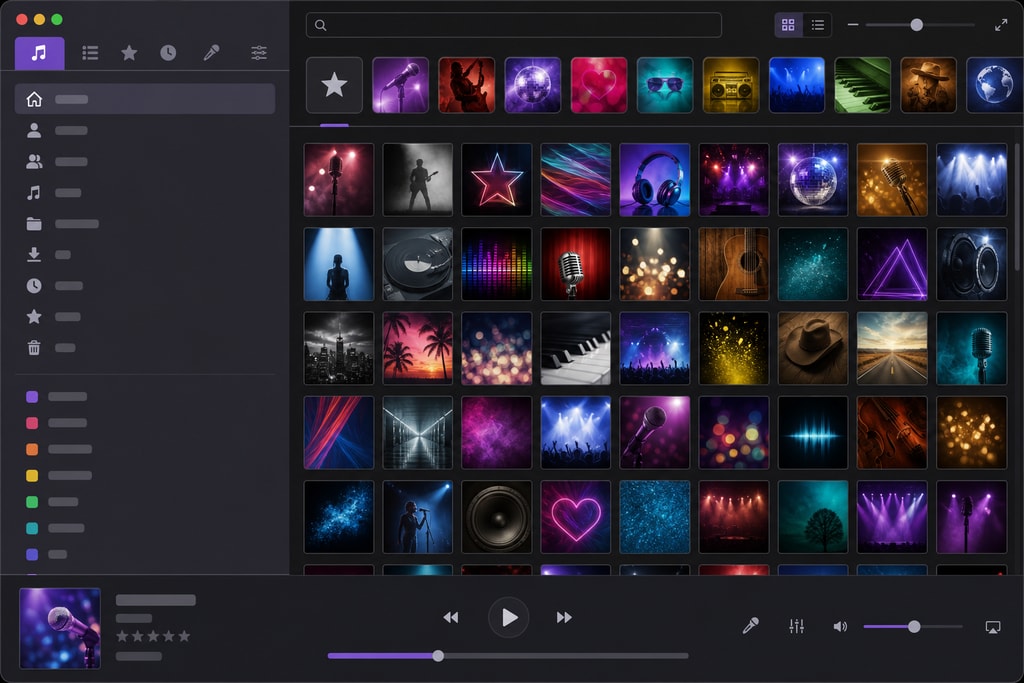Select the orange color tag
Viewport: 1024px width, 683px height.
tap(32, 449)
